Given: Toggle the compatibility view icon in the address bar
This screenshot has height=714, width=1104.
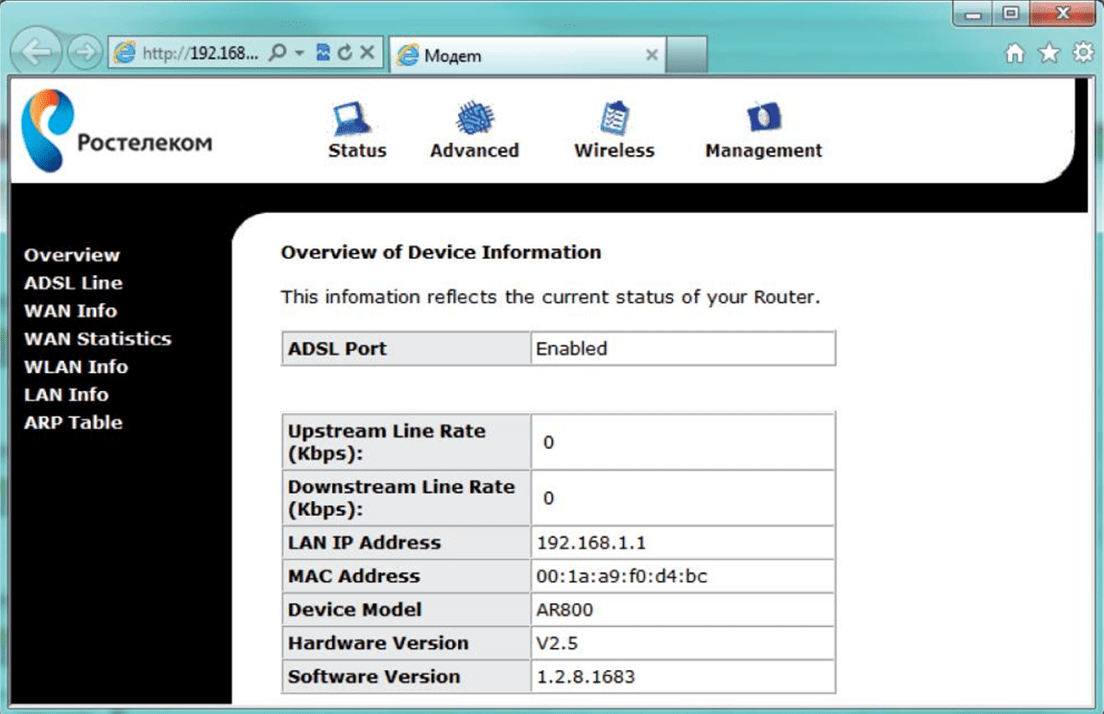Looking at the screenshot, I should [322, 52].
